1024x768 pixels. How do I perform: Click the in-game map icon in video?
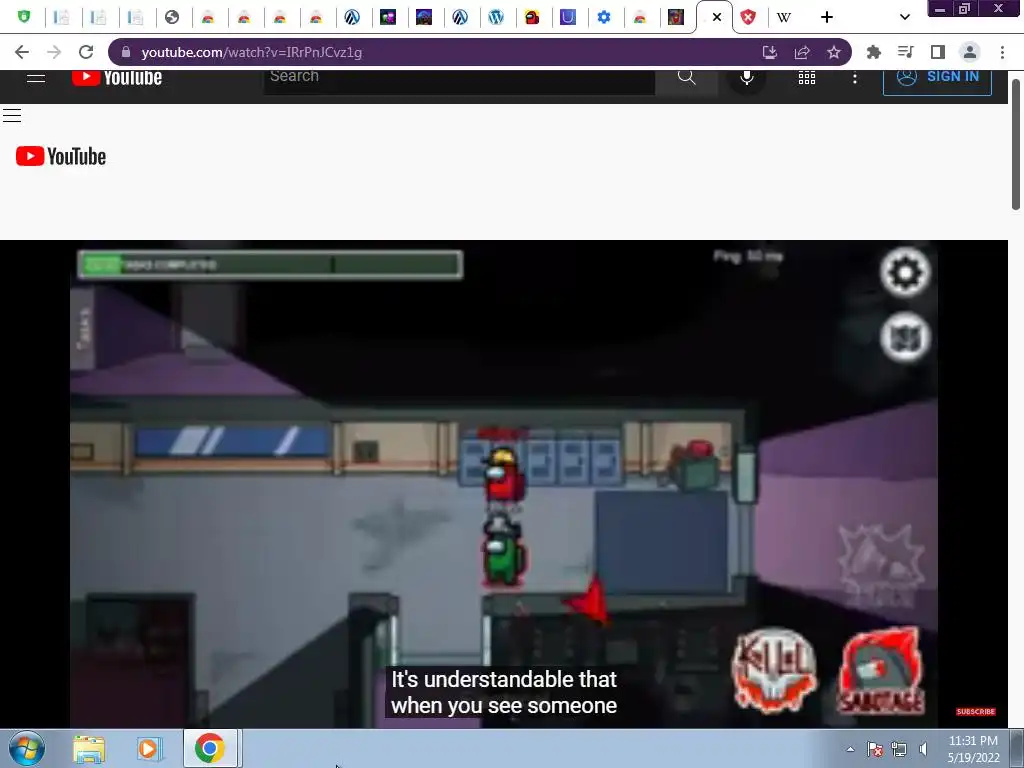(904, 338)
